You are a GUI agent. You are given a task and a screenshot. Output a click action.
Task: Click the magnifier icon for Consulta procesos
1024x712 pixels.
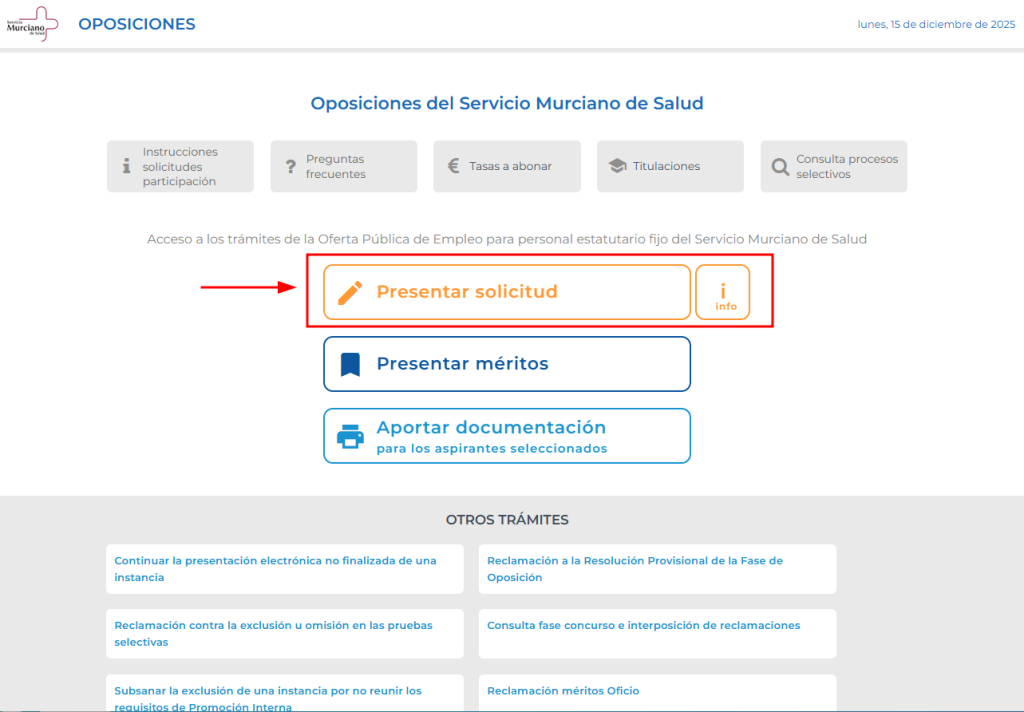[780, 167]
